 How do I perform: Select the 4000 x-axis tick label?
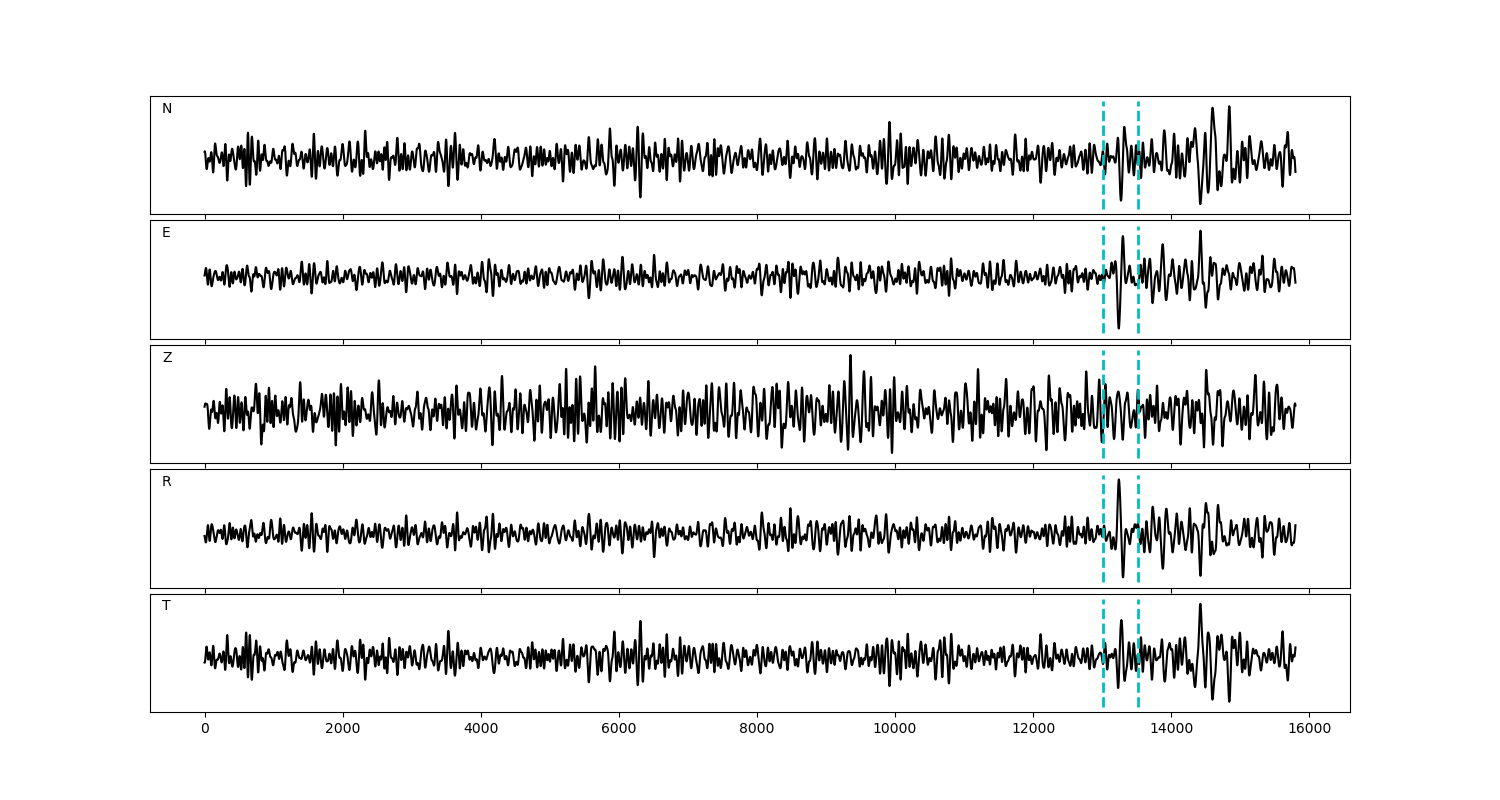coord(481,730)
